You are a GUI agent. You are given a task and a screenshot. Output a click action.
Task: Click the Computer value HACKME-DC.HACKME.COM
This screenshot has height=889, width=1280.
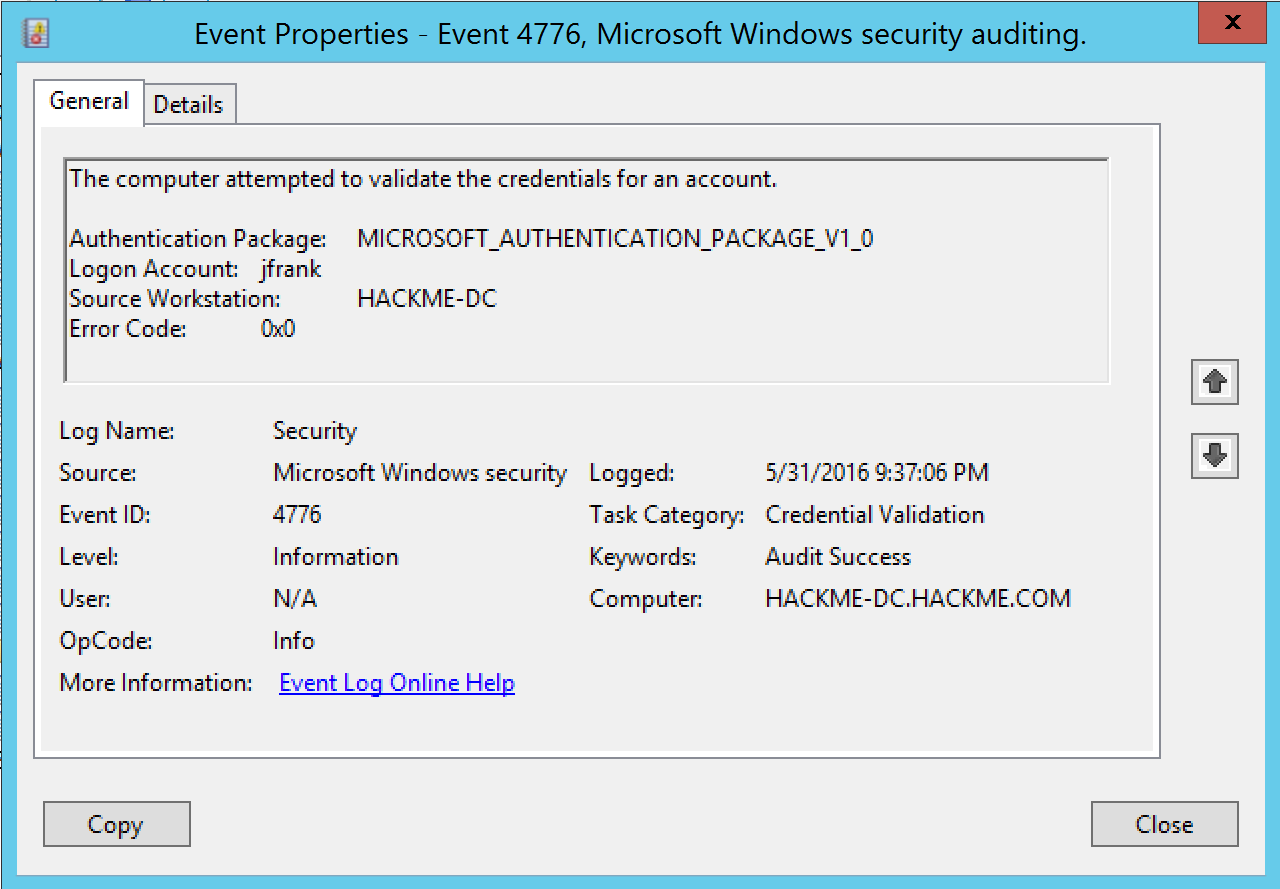click(917, 599)
